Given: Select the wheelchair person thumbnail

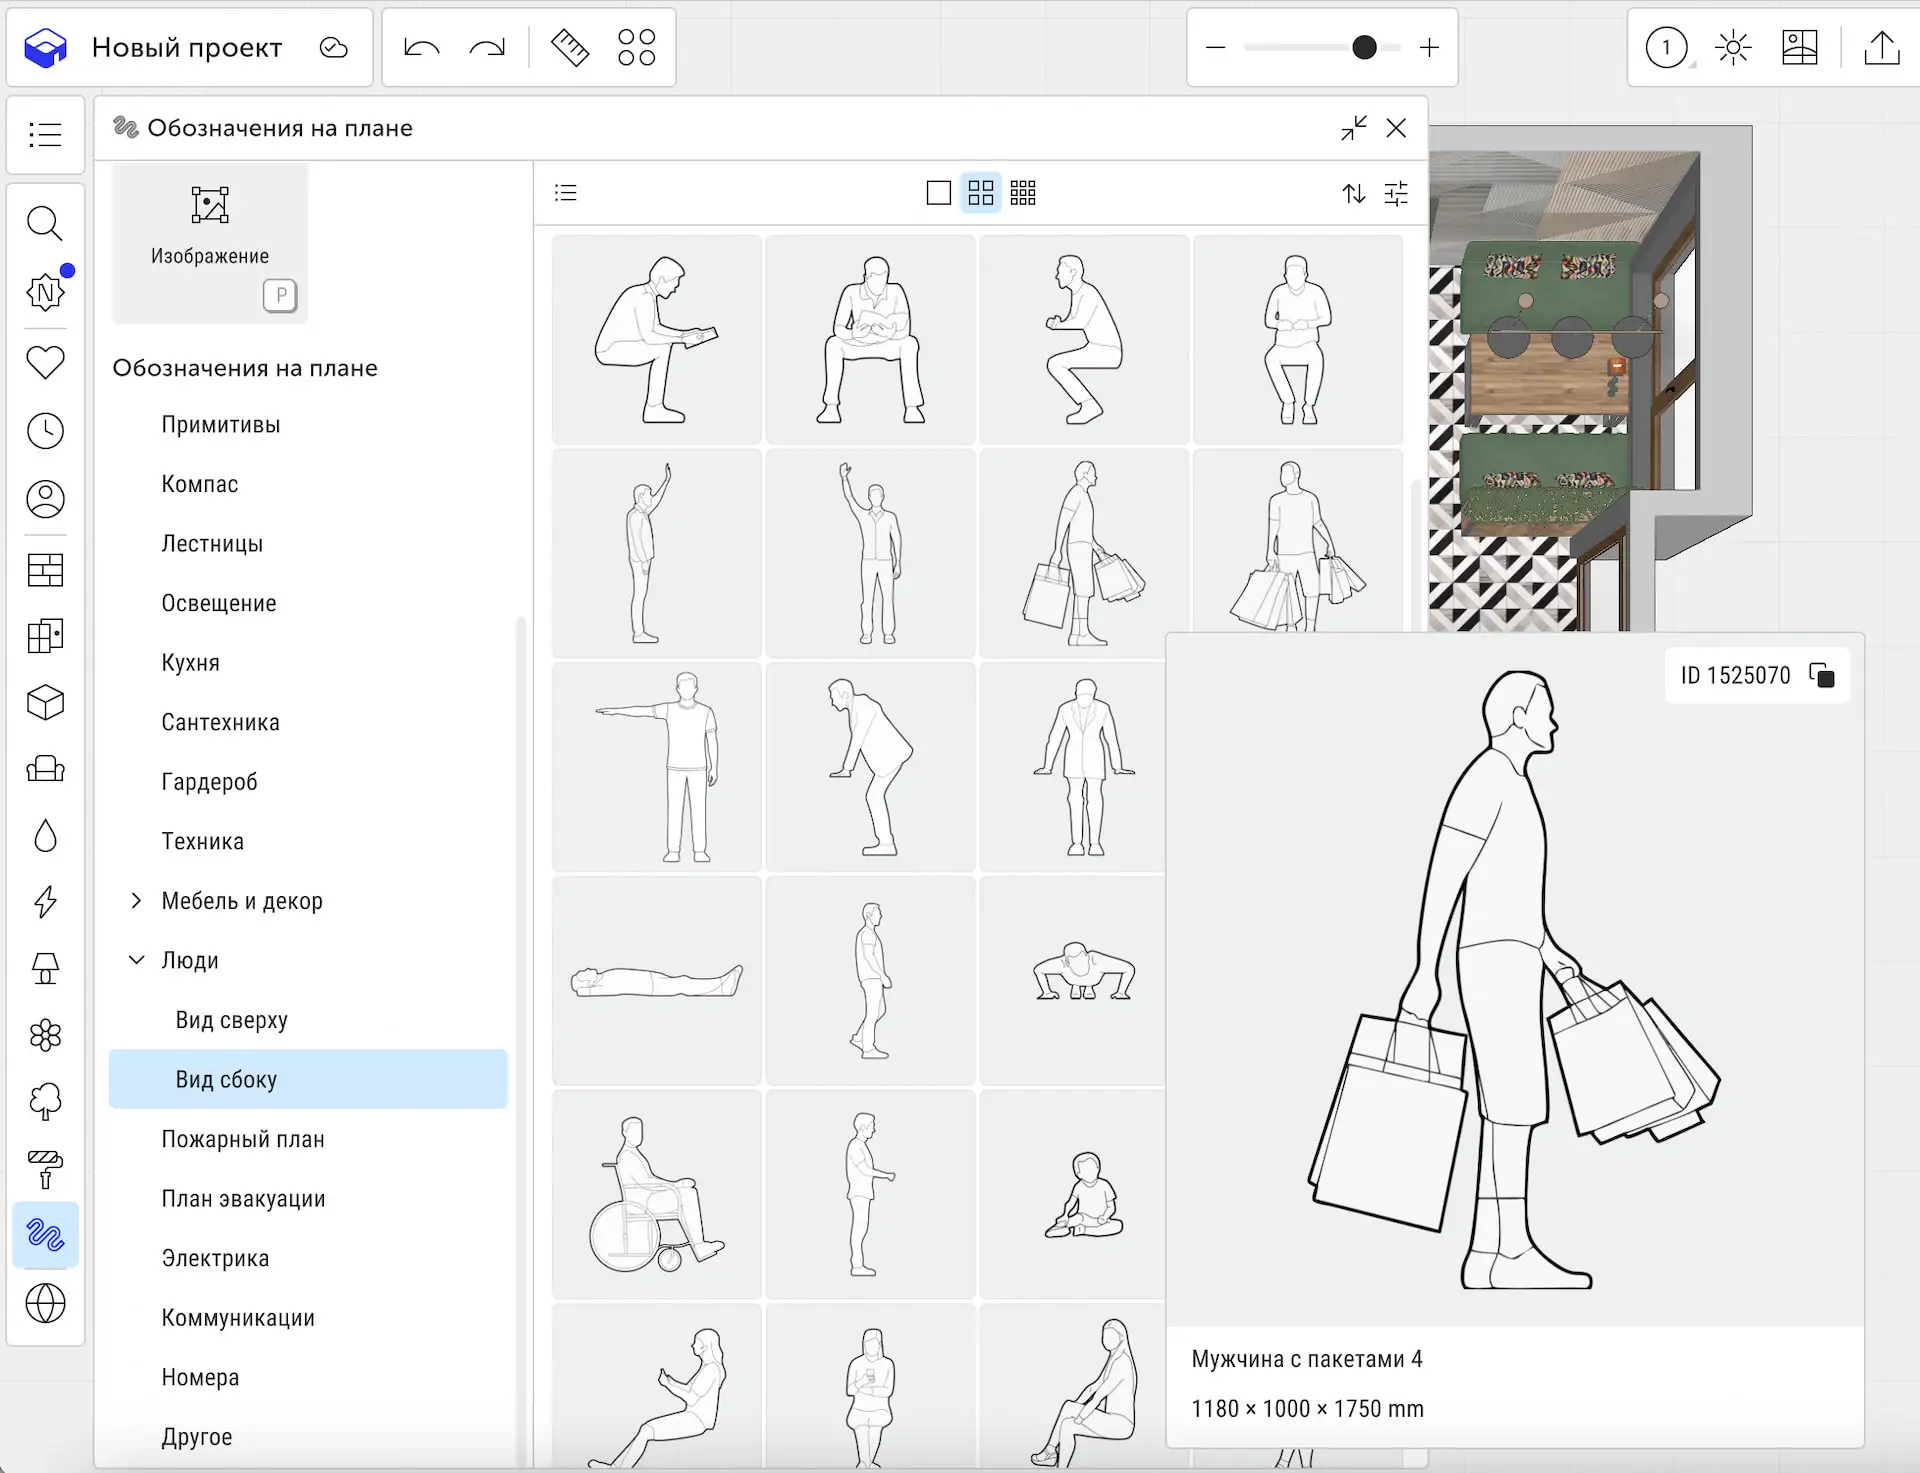Looking at the screenshot, I should 656,1194.
